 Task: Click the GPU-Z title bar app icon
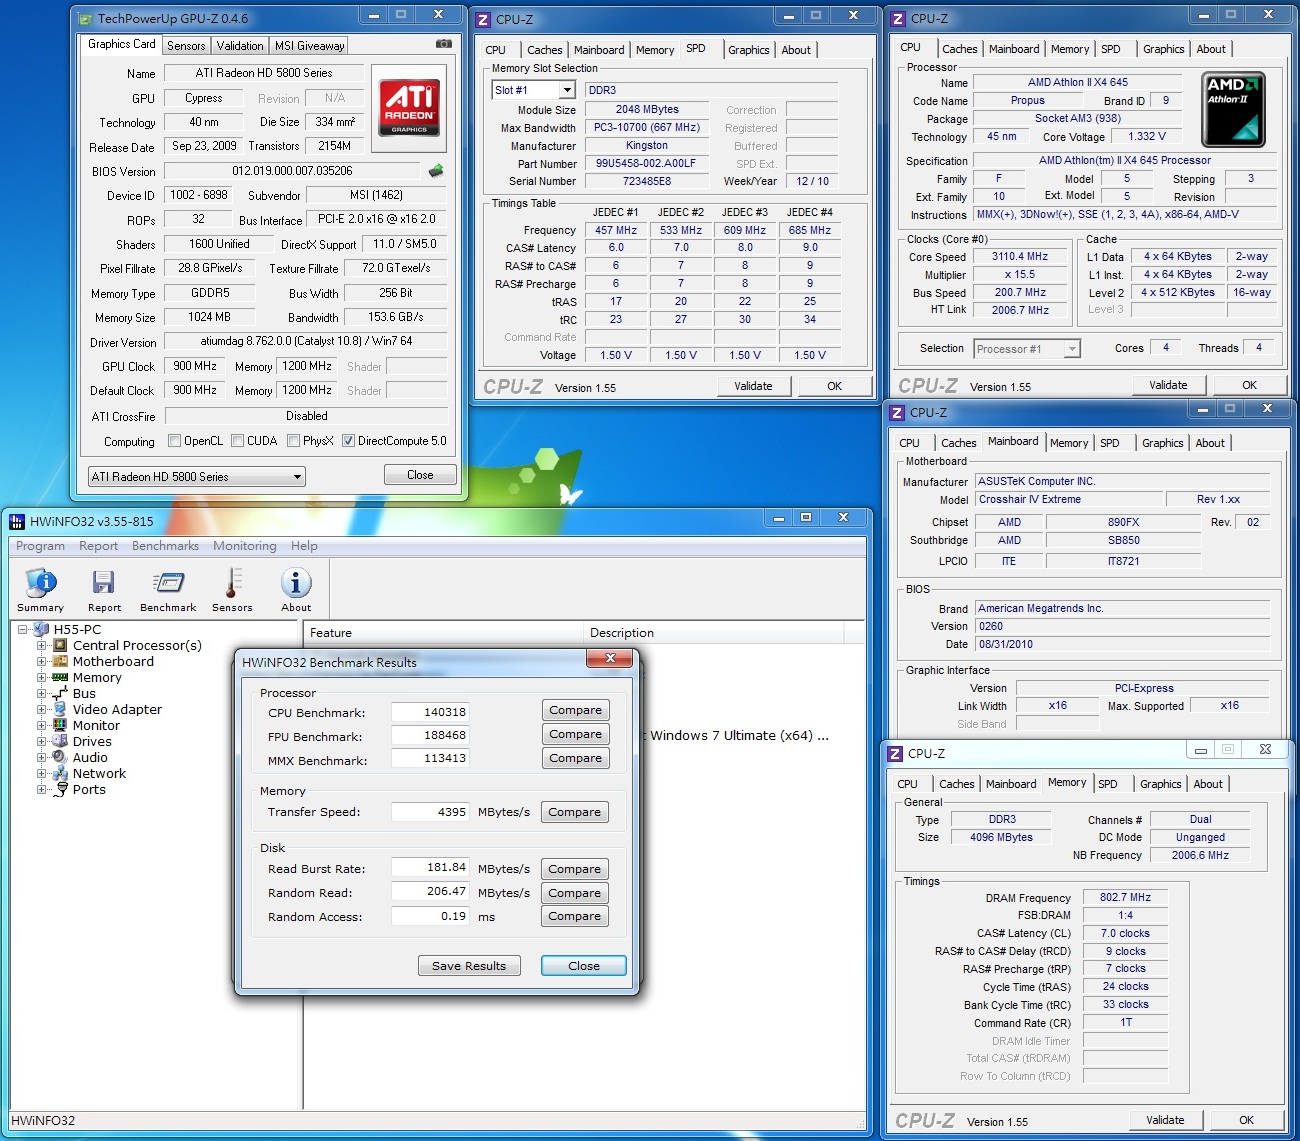click(86, 18)
